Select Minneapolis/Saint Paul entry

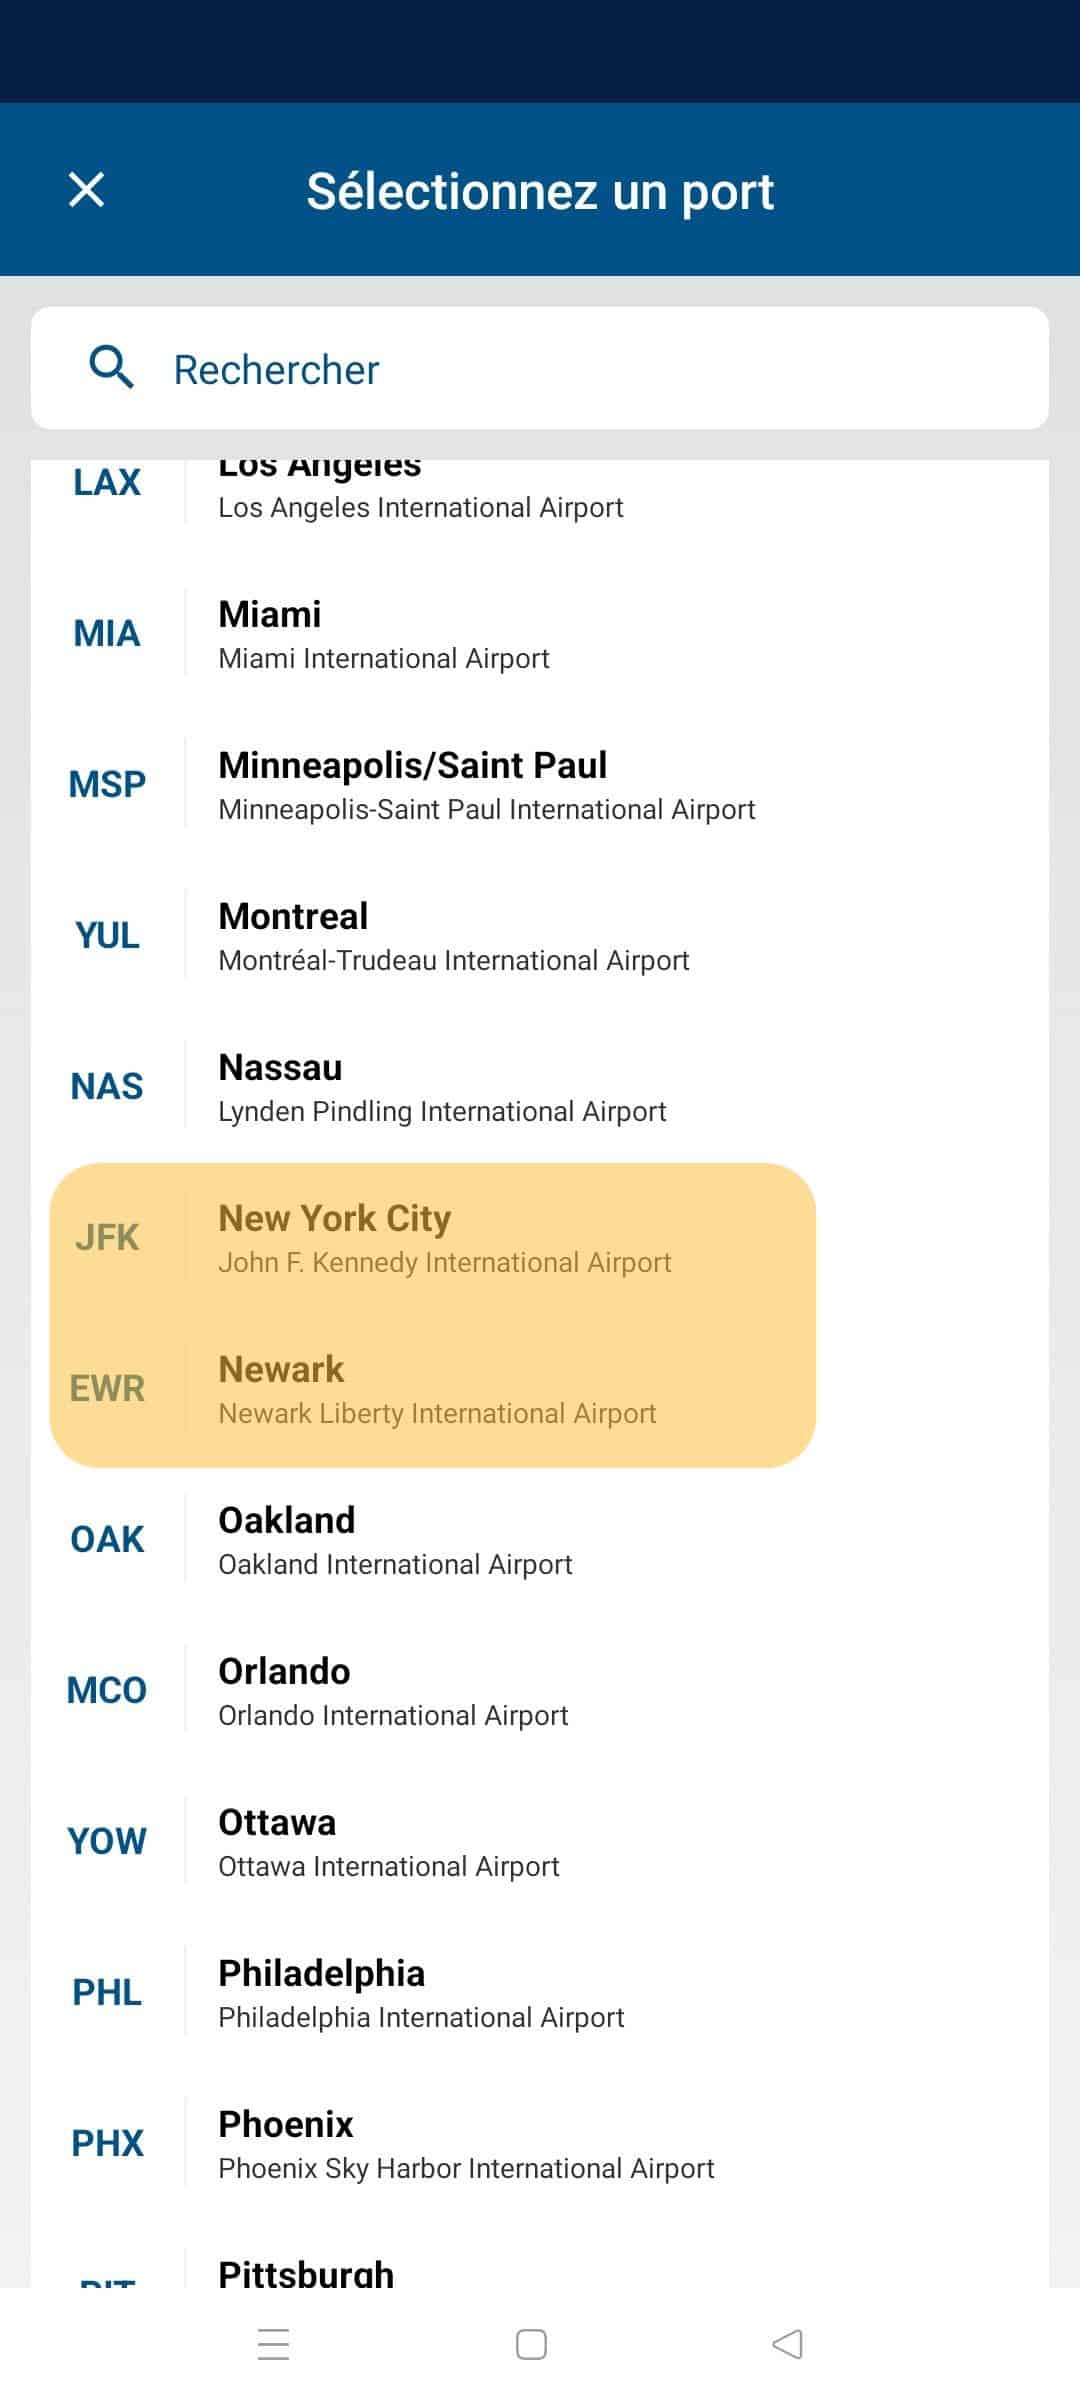(540, 784)
